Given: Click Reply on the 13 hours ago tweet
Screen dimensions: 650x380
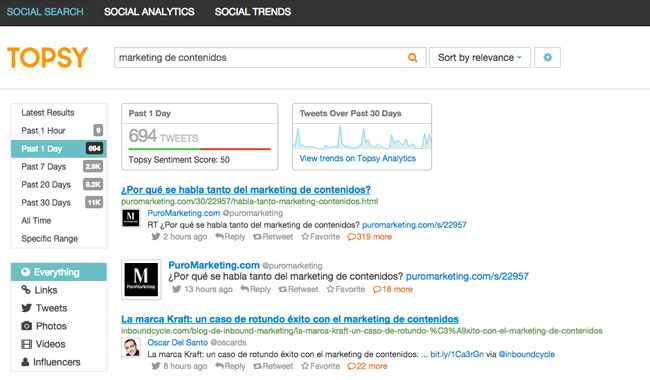Looking at the screenshot, I should coord(255,289).
